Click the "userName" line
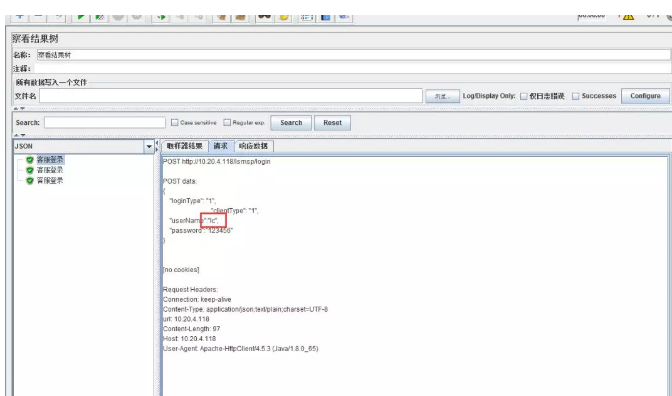 click(194, 220)
